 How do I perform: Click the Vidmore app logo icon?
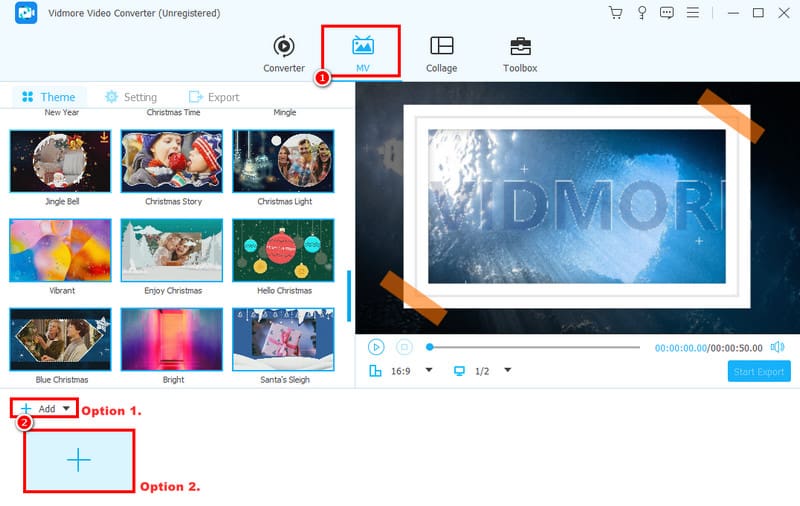pos(26,13)
